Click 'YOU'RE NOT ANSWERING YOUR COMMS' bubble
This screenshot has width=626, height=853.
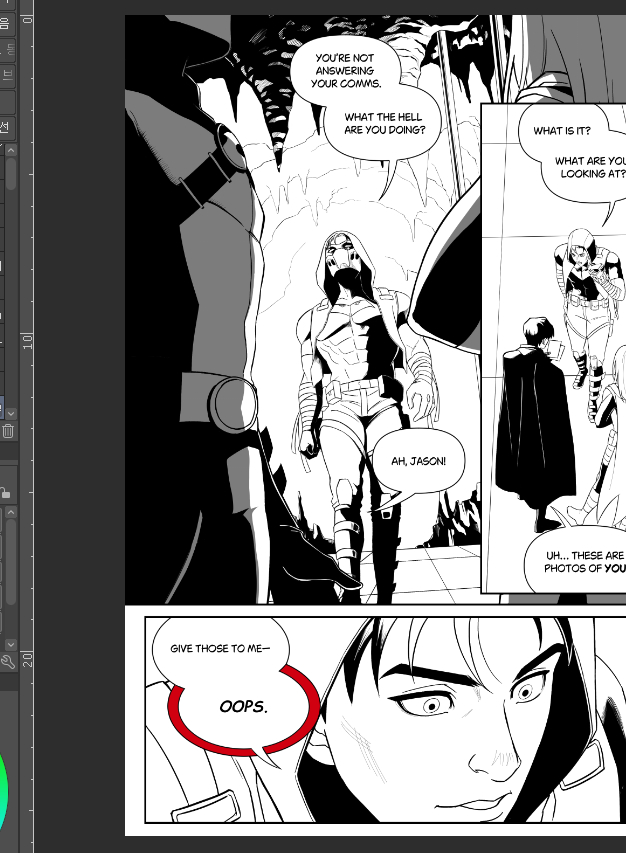(x=343, y=71)
